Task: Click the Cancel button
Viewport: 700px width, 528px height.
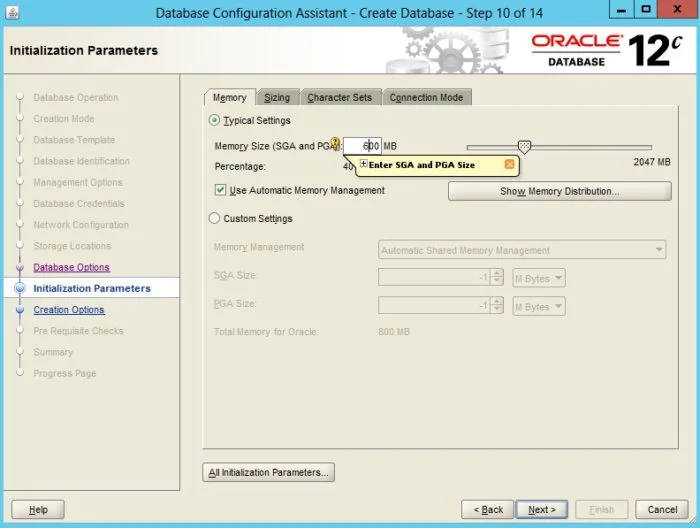Action: (x=662, y=509)
